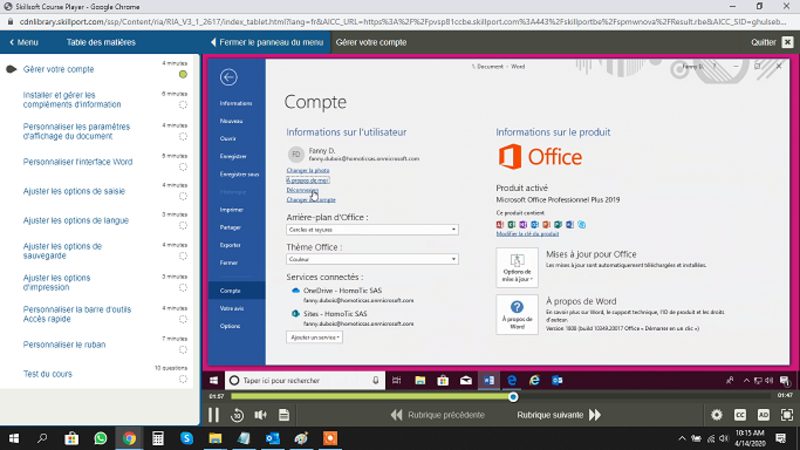Click À propos de moi link
The height and width of the screenshot is (450, 800).
pos(308,180)
